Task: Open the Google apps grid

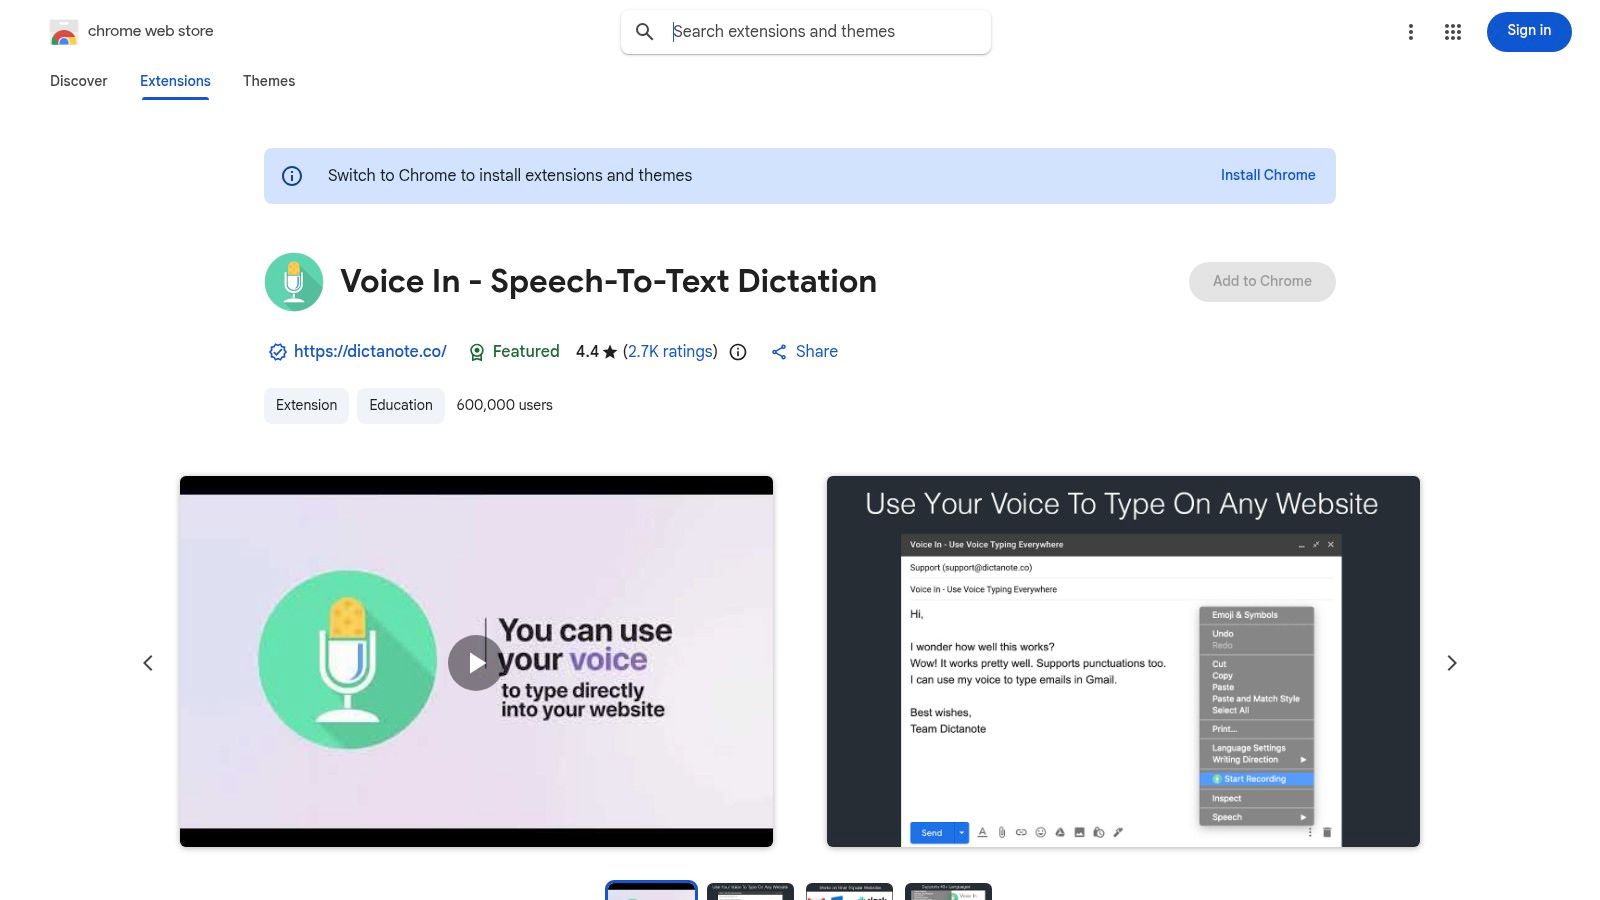Action: [1453, 32]
